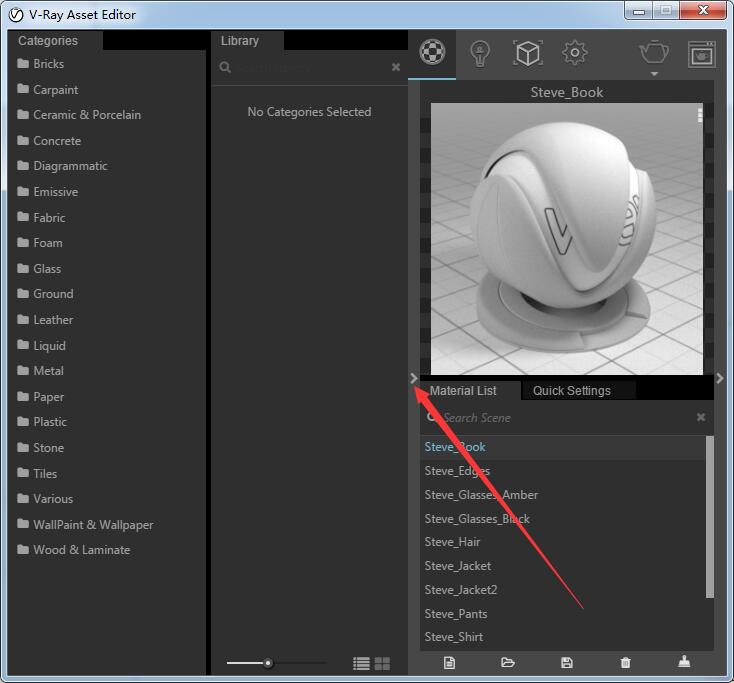The width and height of the screenshot is (734, 683).
Task: Open preview options dots menu
Action: [x=699, y=115]
